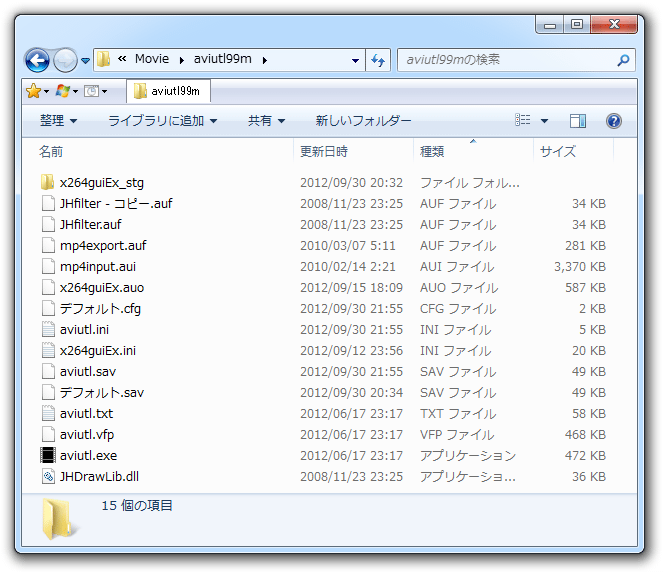Click the file name x264guiEx_stg
The height and width of the screenshot is (572, 663).
[101, 183]
